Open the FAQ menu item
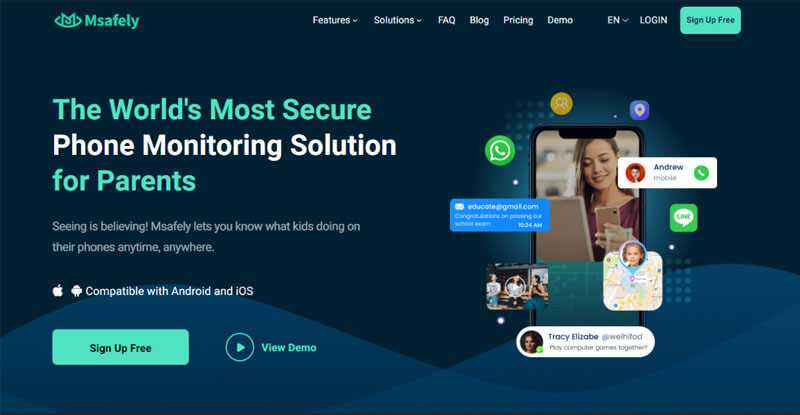 446,20
